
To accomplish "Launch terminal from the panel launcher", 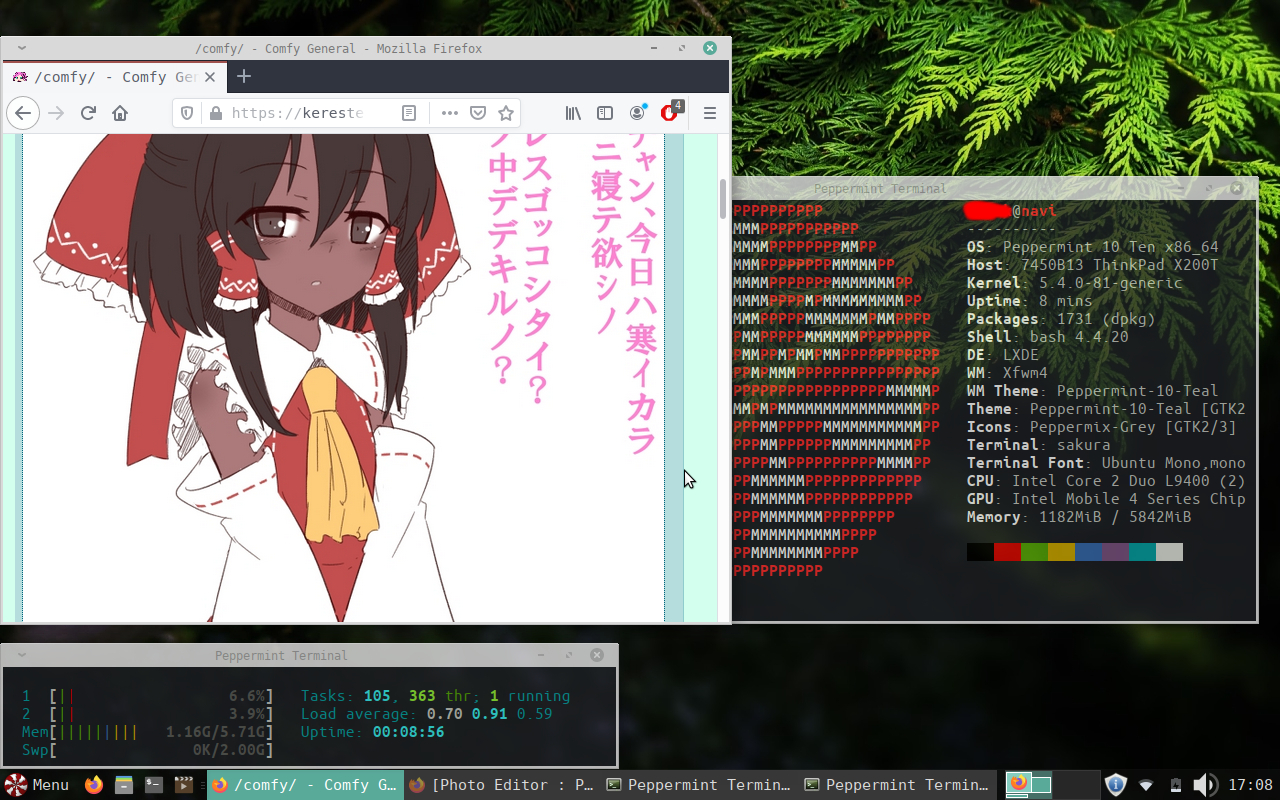I will (x=153, y=785).
